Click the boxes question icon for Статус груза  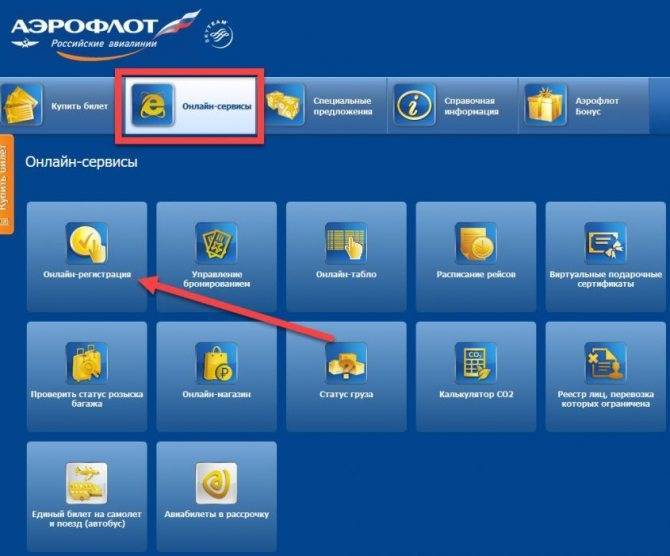click(x=346, y=363)
